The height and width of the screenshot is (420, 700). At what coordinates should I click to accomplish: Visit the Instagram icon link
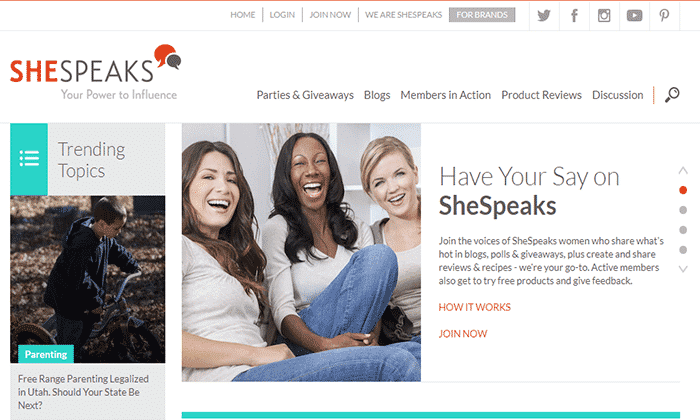coord(604,16)
